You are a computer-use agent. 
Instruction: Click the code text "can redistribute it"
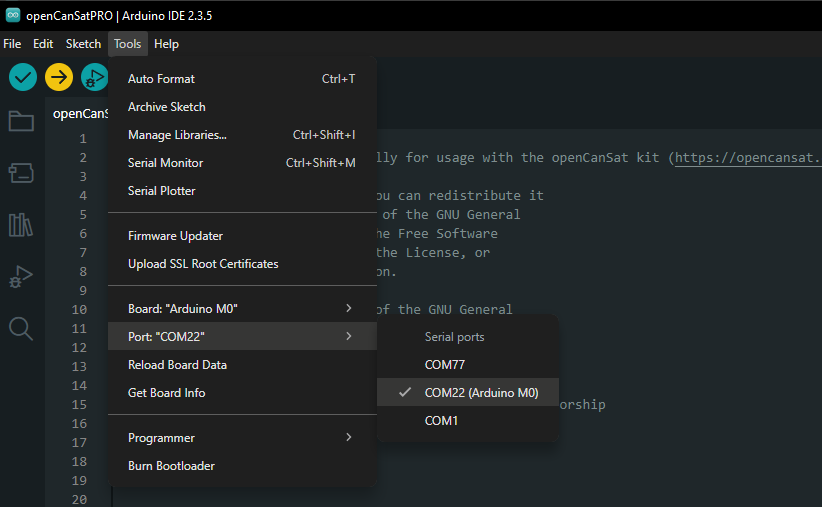(471, 196)
